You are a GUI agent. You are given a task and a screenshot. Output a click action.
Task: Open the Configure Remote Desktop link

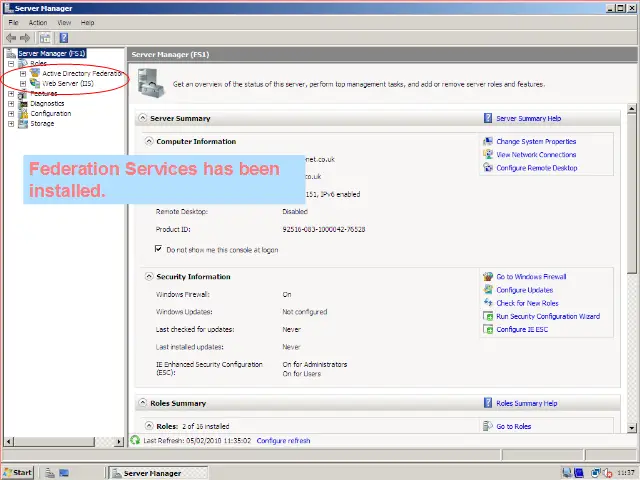[537, 168]
